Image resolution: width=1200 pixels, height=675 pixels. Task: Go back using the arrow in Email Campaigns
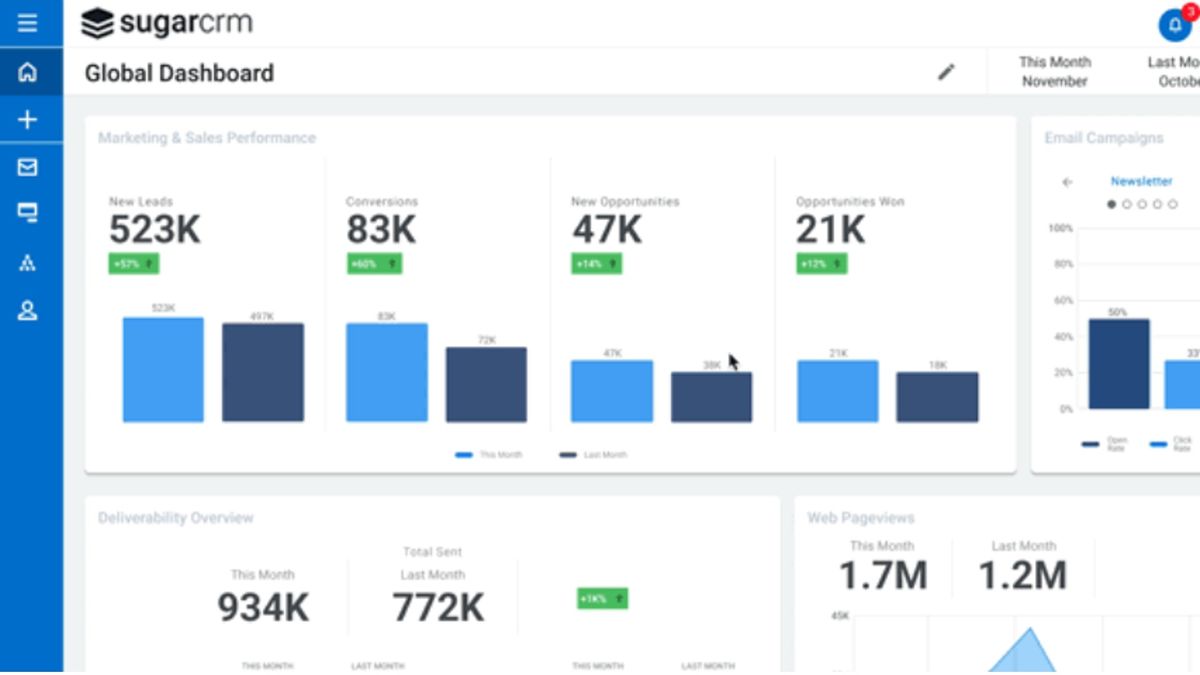(x=1068, y=182)
